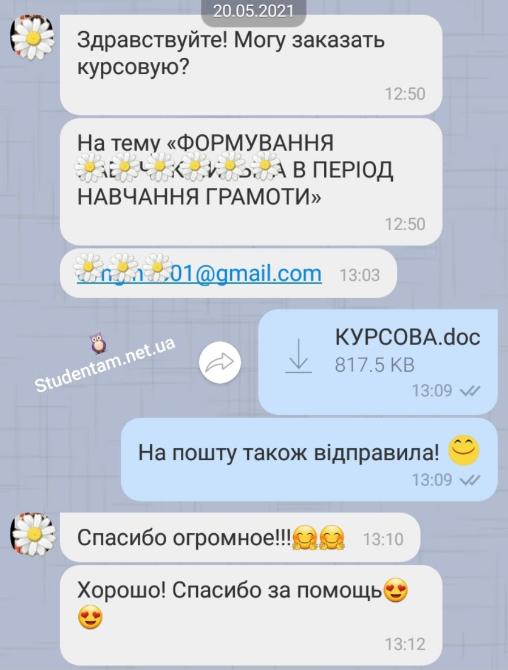The image size is (508, 670).
Task: Tap the daisy avatar beside Спасибо огромное
Action: 33,535
